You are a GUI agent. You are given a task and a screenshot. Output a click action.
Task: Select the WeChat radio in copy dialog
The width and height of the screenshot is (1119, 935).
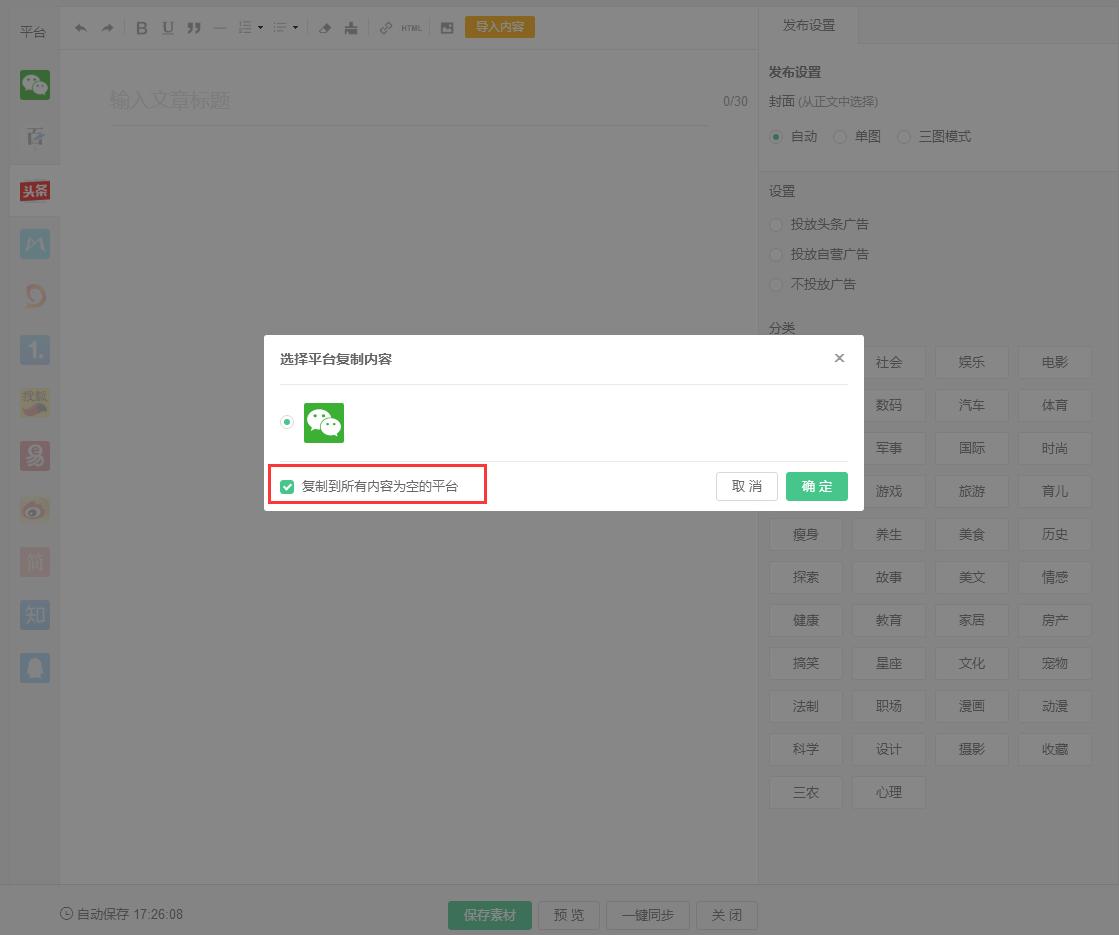pyautogui.click(x=287, y=422)
